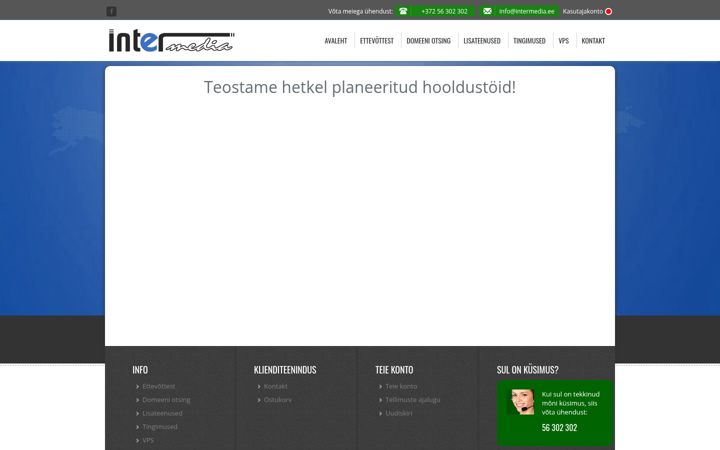Open info@intermedia.ee email link

pos(527,11)
